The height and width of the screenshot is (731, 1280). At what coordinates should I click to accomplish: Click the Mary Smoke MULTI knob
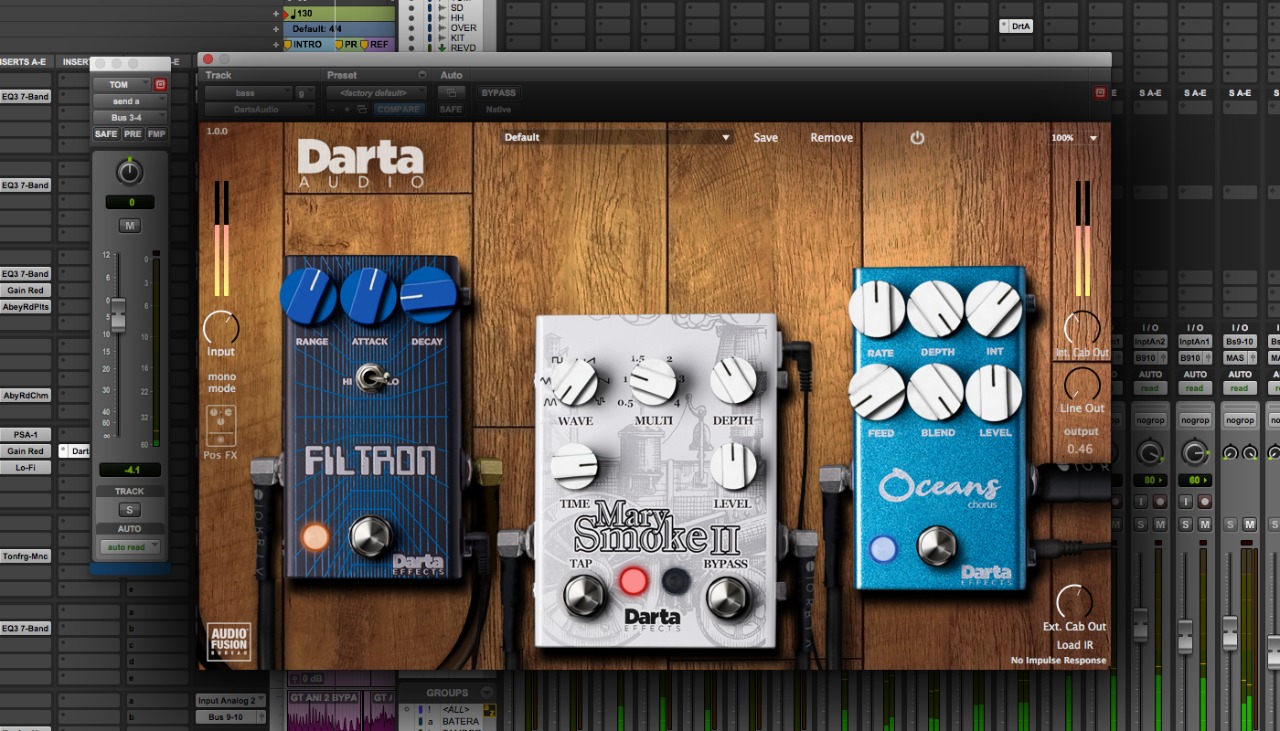coord(653,382)
